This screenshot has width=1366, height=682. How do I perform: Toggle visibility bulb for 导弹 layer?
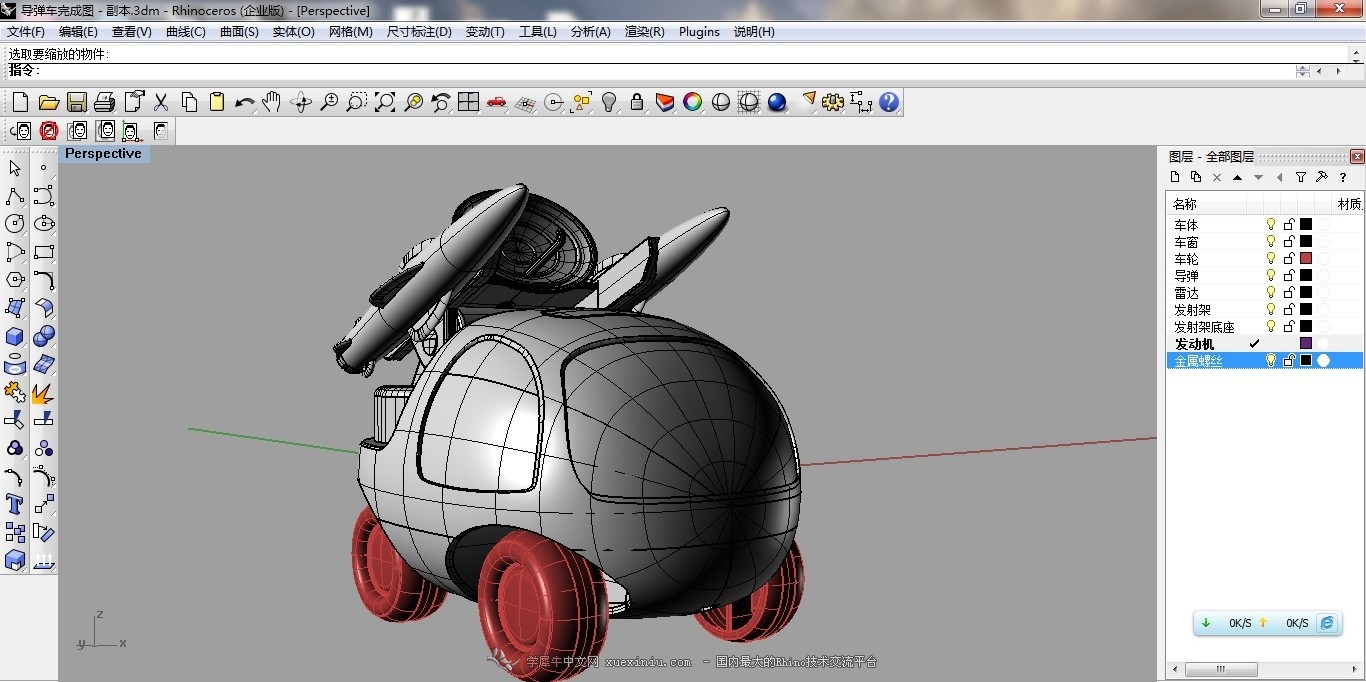1271,276
